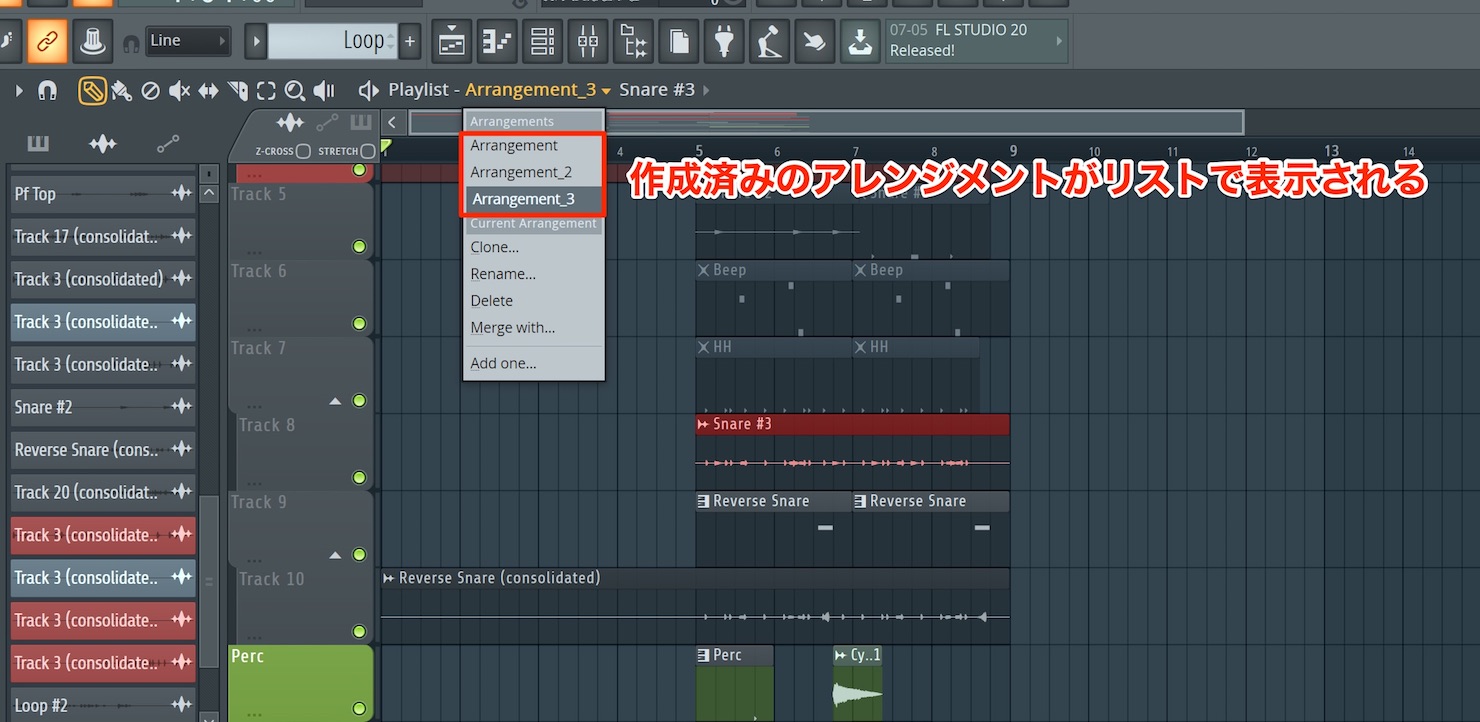Open the Playlist view icon
The height and width of the screenshot is (722, 1480).
[451, 41]
